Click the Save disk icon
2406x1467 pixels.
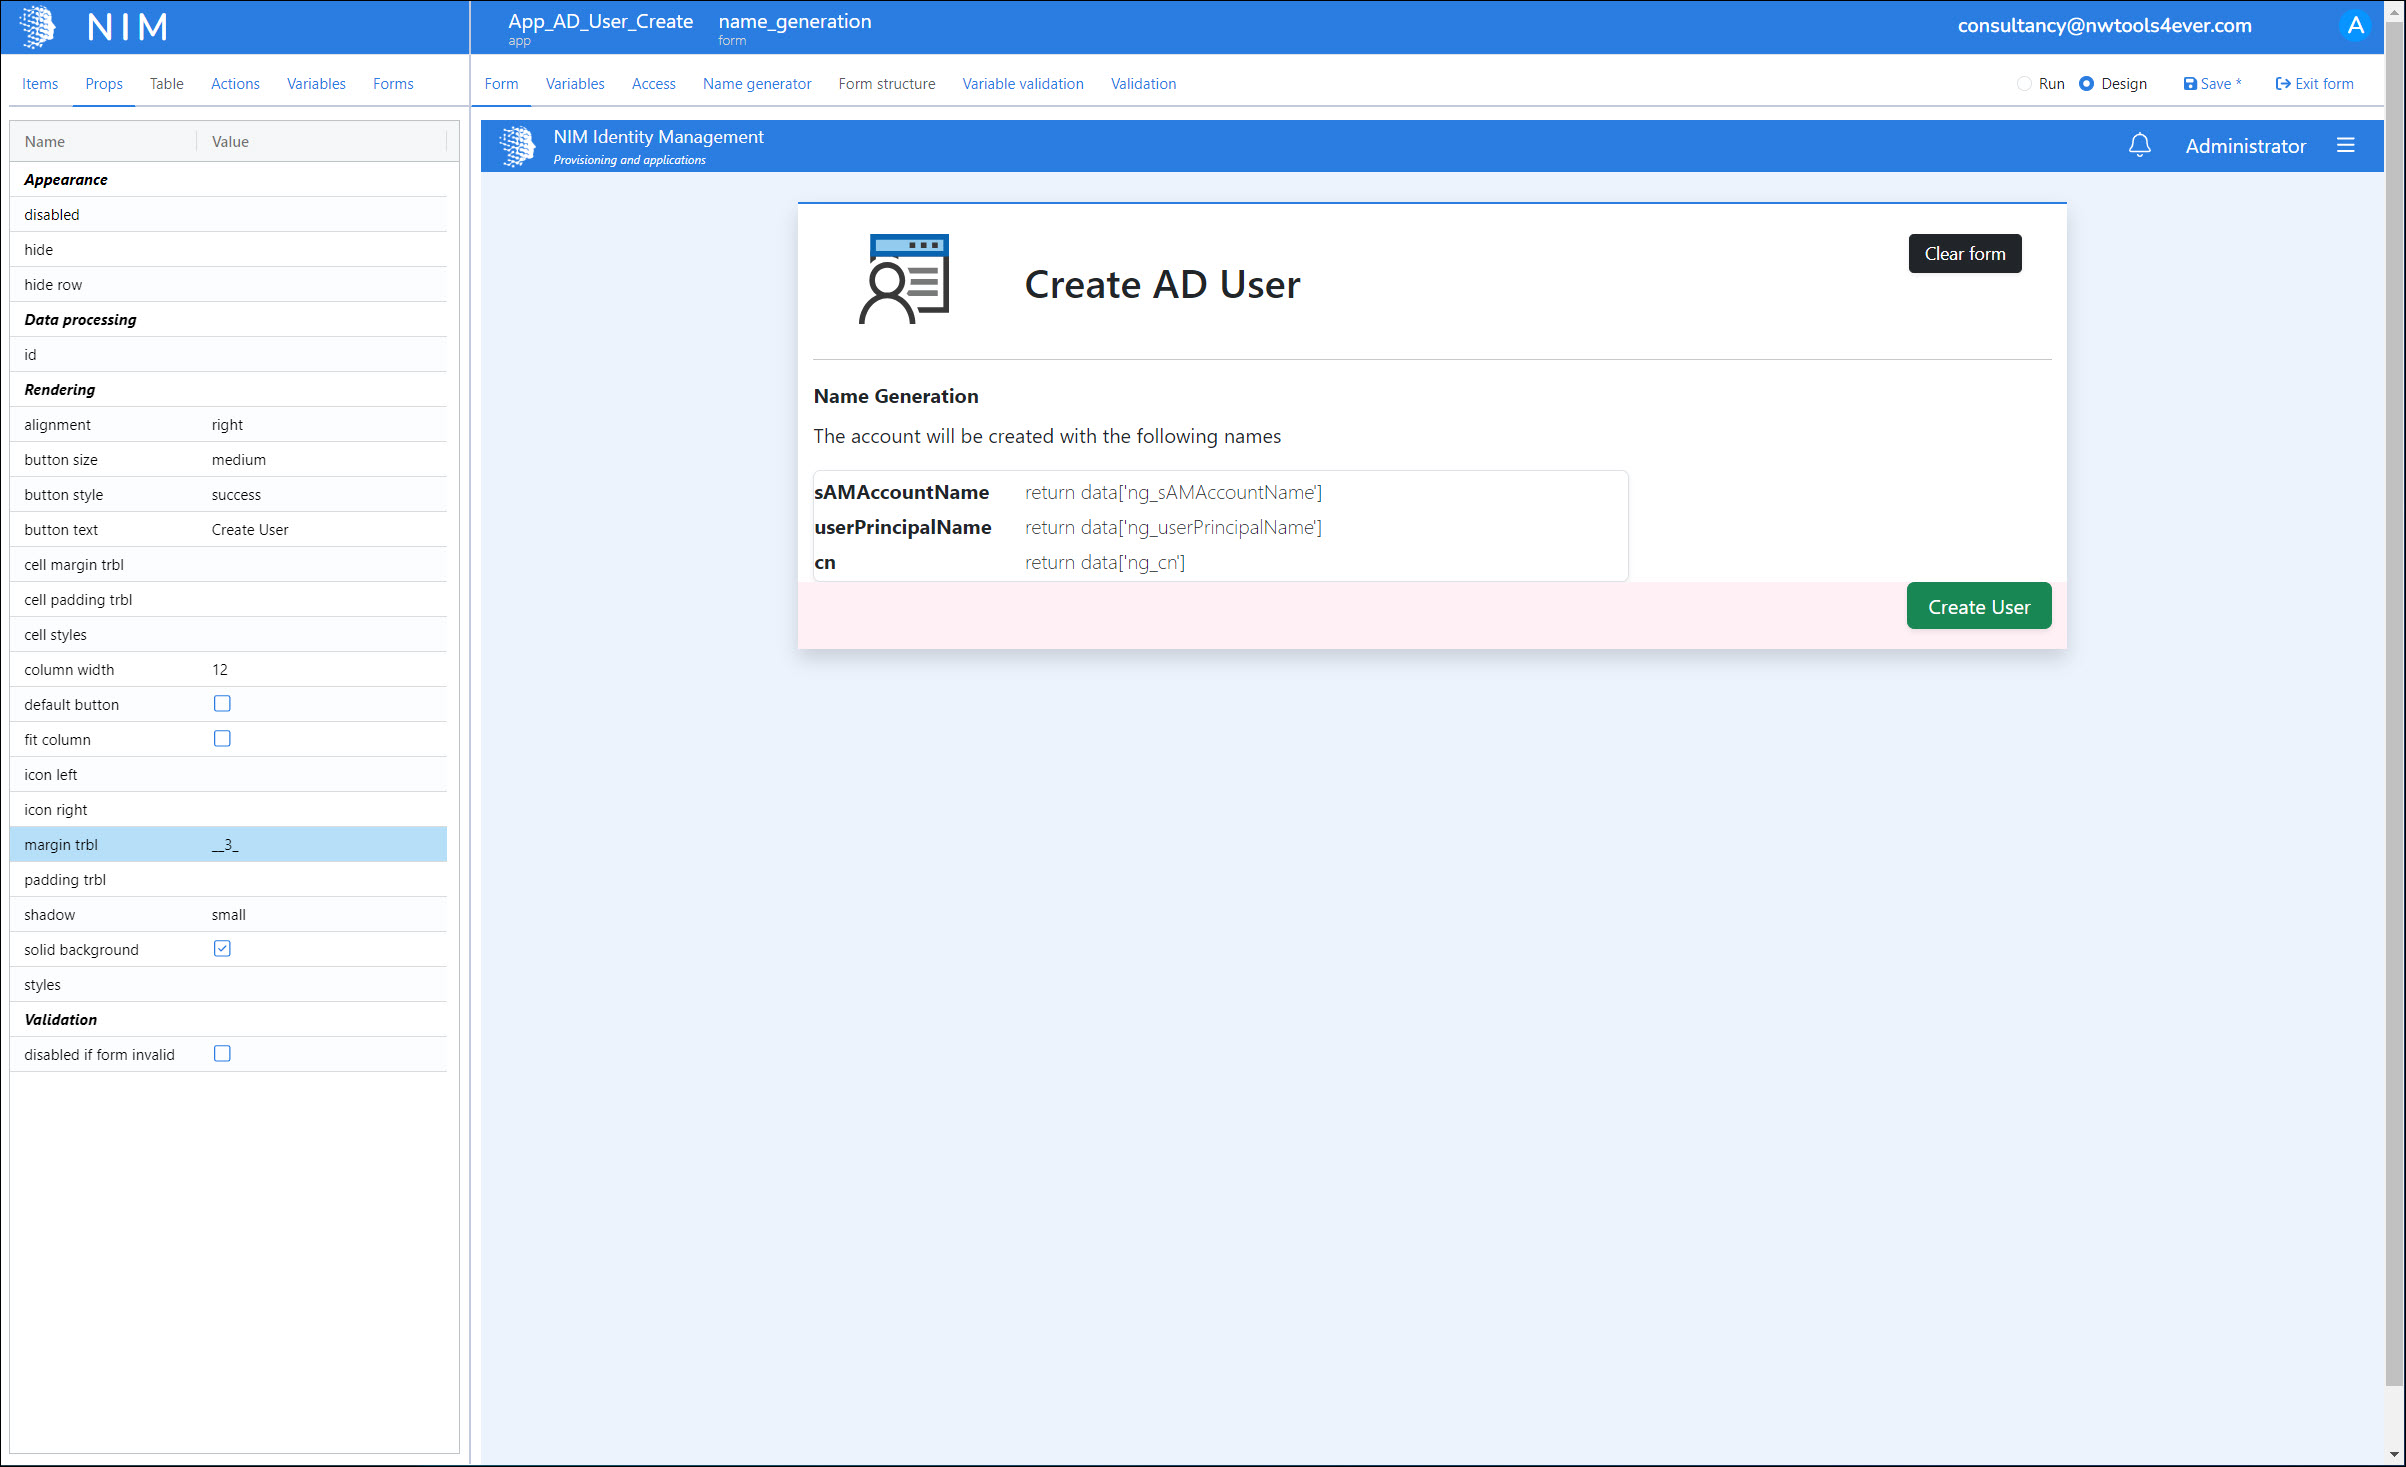click(2189, 84)
